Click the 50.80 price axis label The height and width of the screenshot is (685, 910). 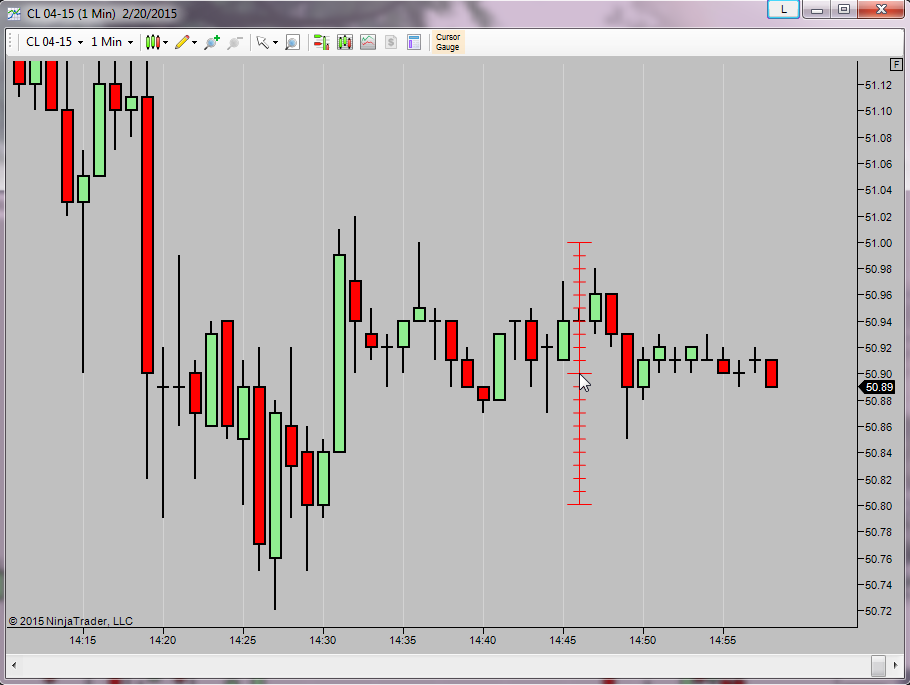[x=878, y=506]
